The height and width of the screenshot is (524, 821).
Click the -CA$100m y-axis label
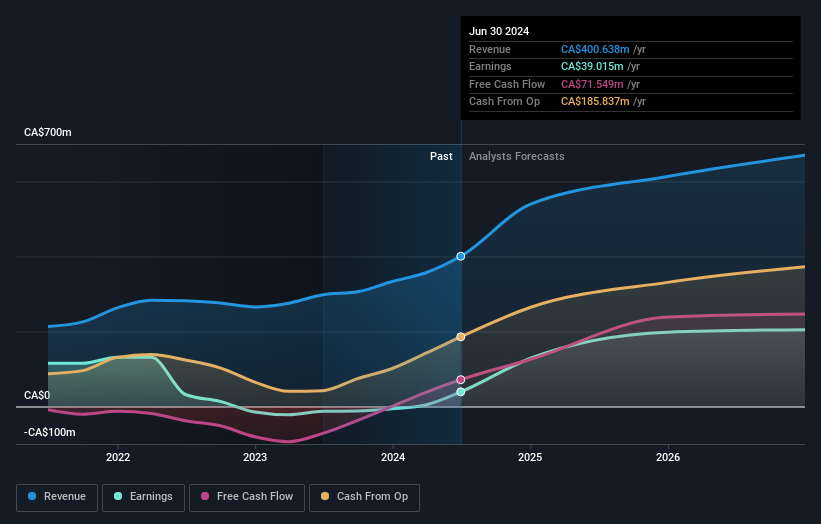50,432
